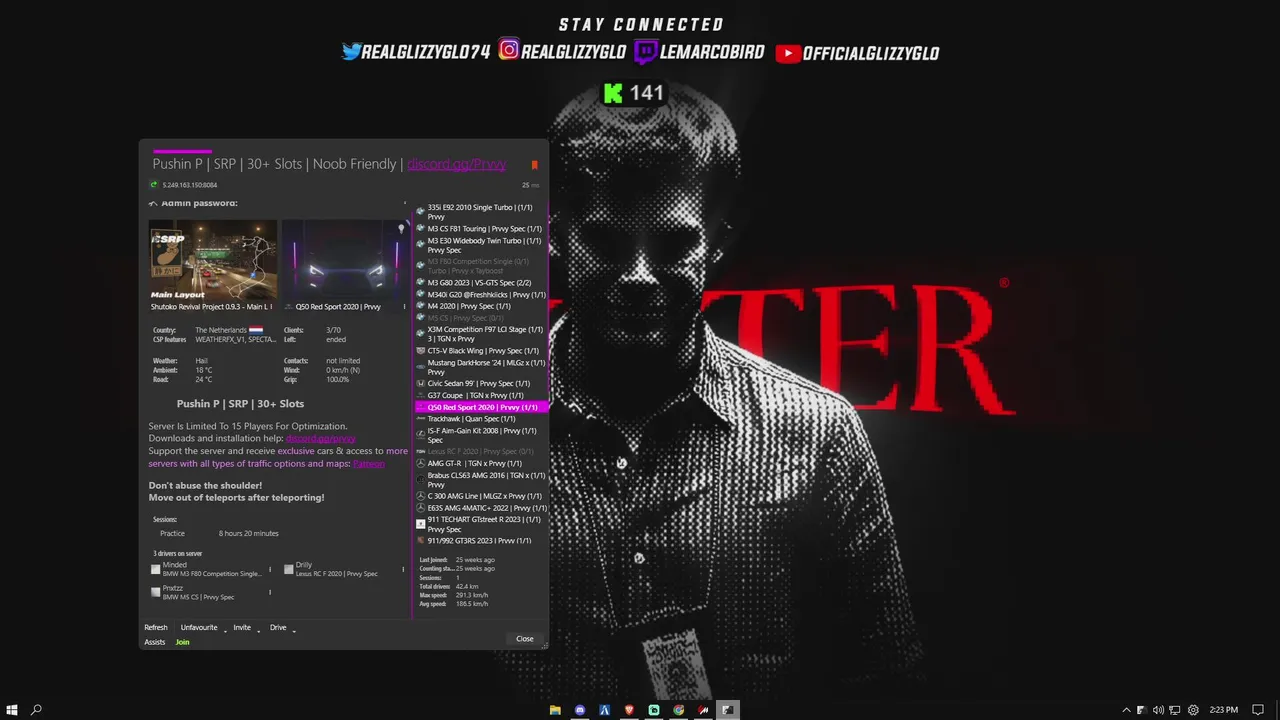
Task: Open Google Chrome from taskbar
Action: coord(679,710)
